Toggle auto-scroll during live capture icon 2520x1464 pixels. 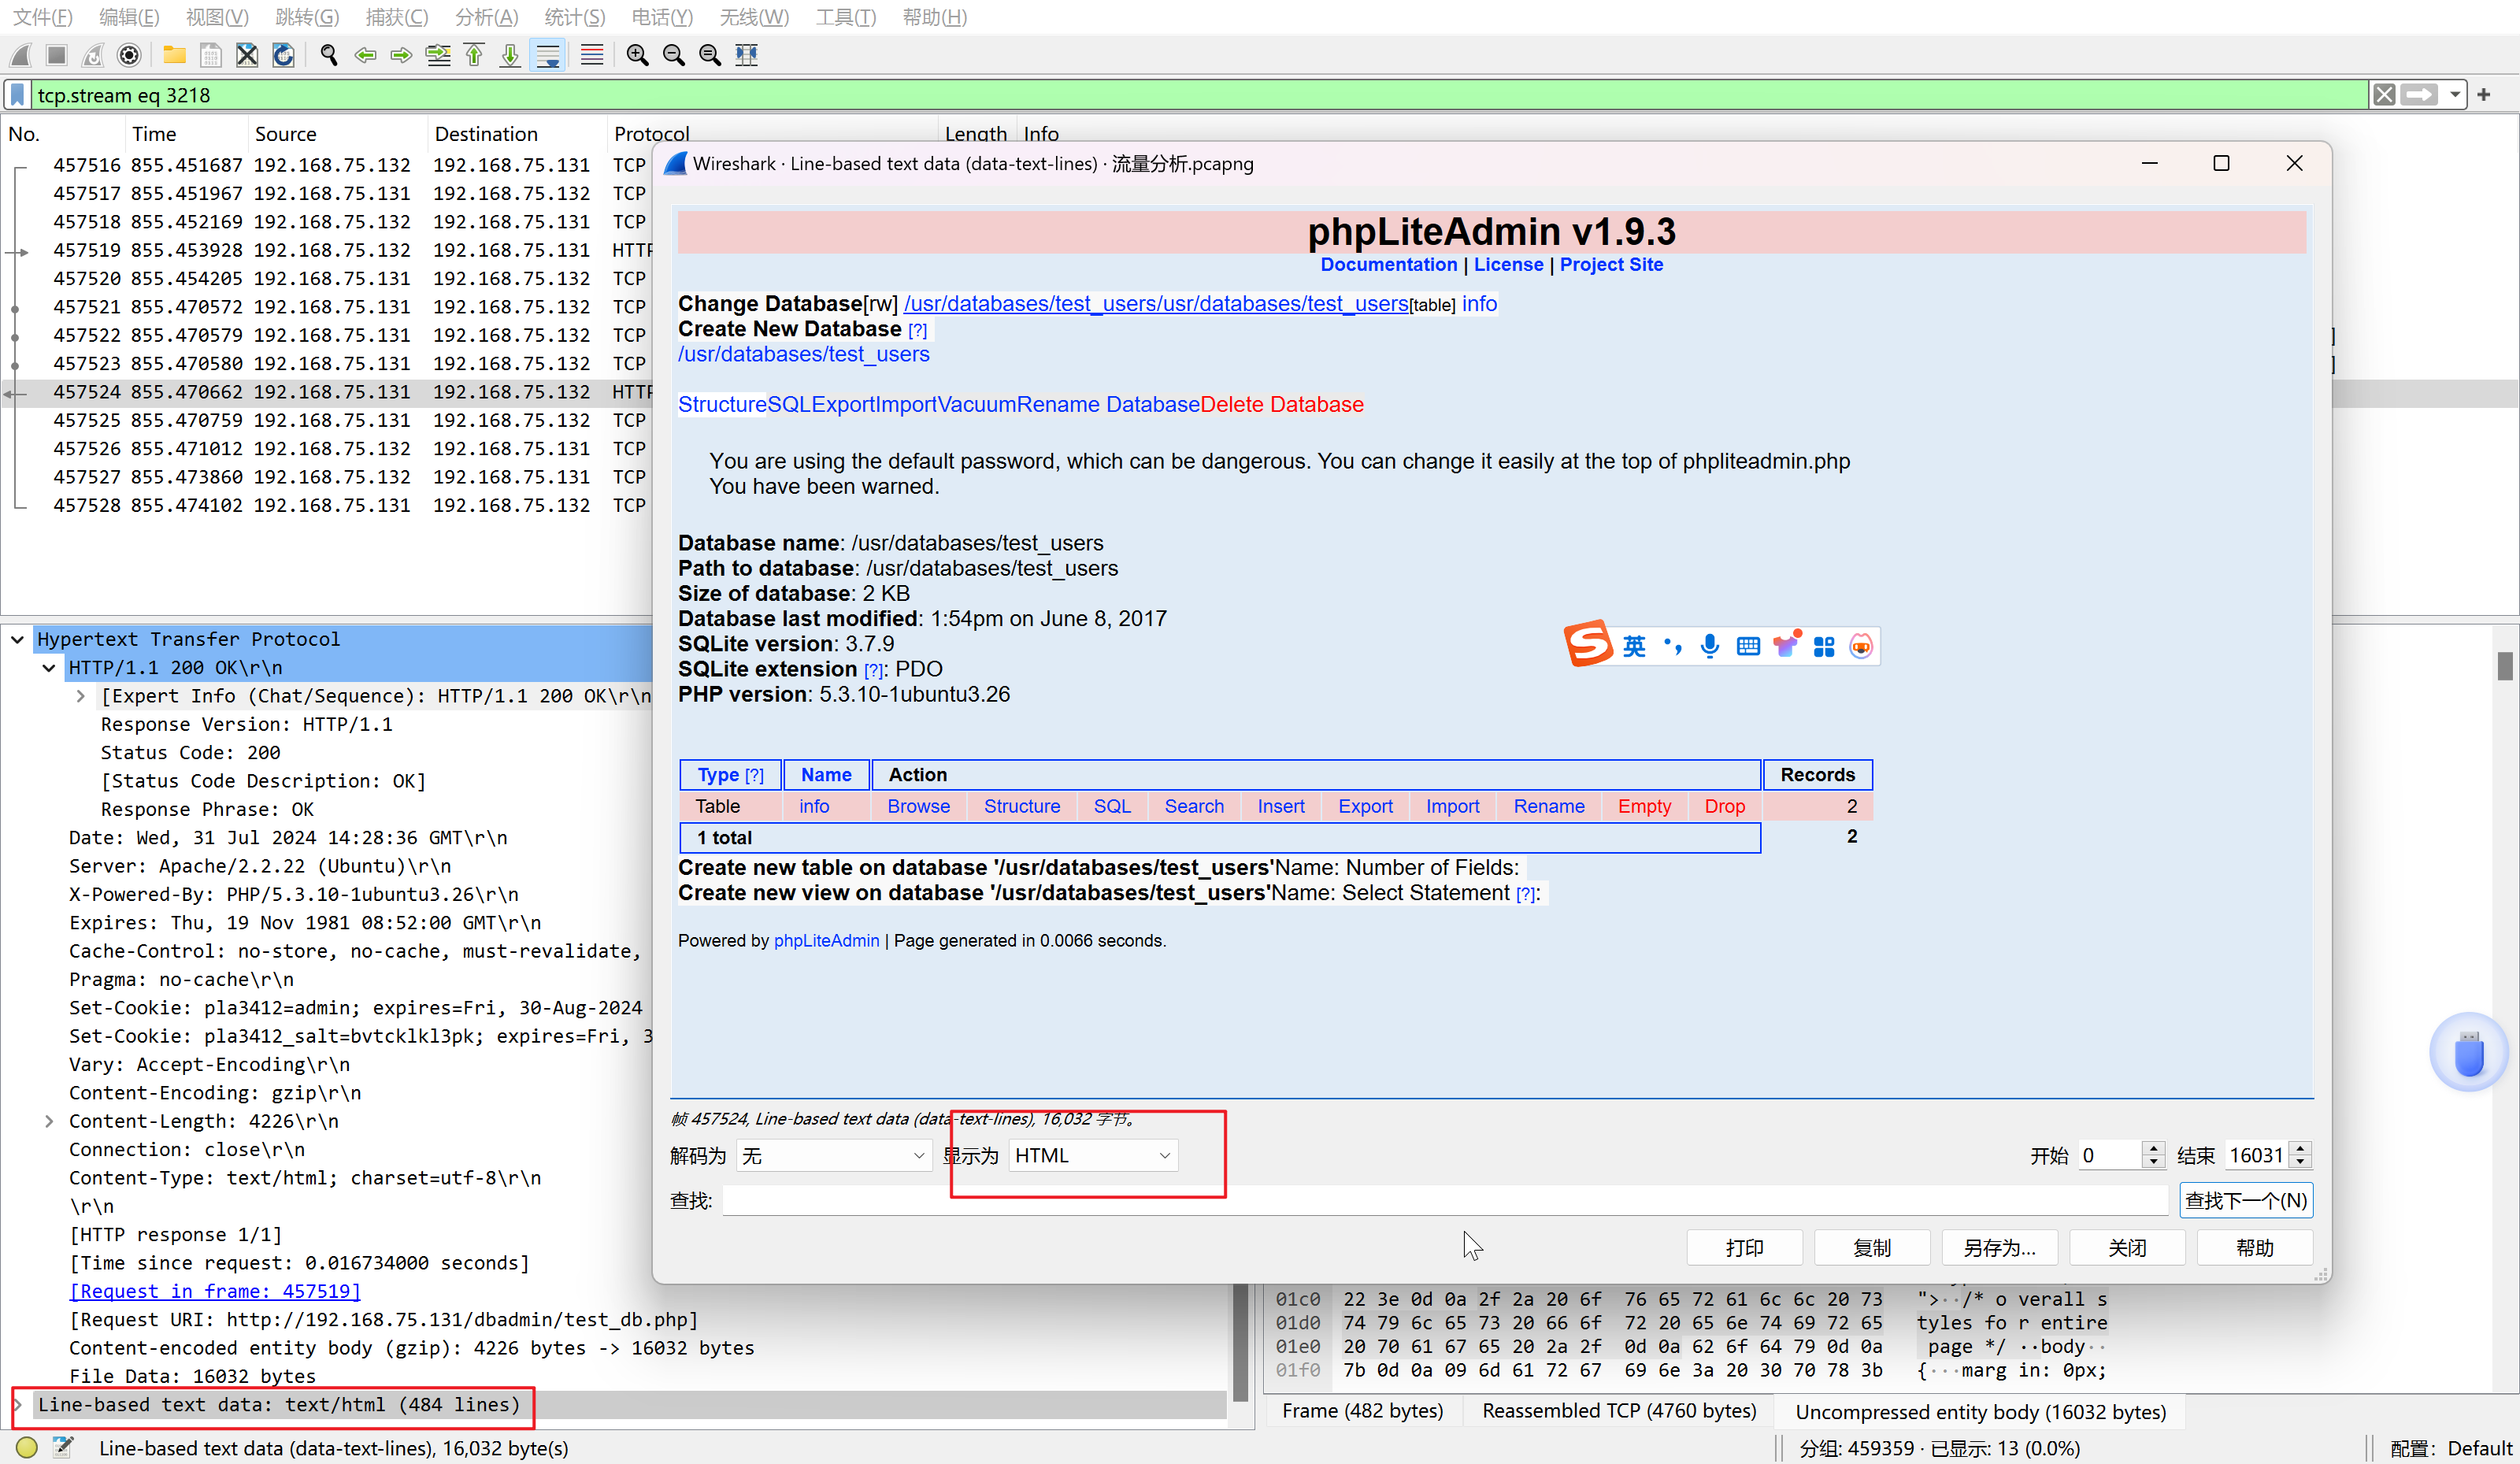pos(548,55)
